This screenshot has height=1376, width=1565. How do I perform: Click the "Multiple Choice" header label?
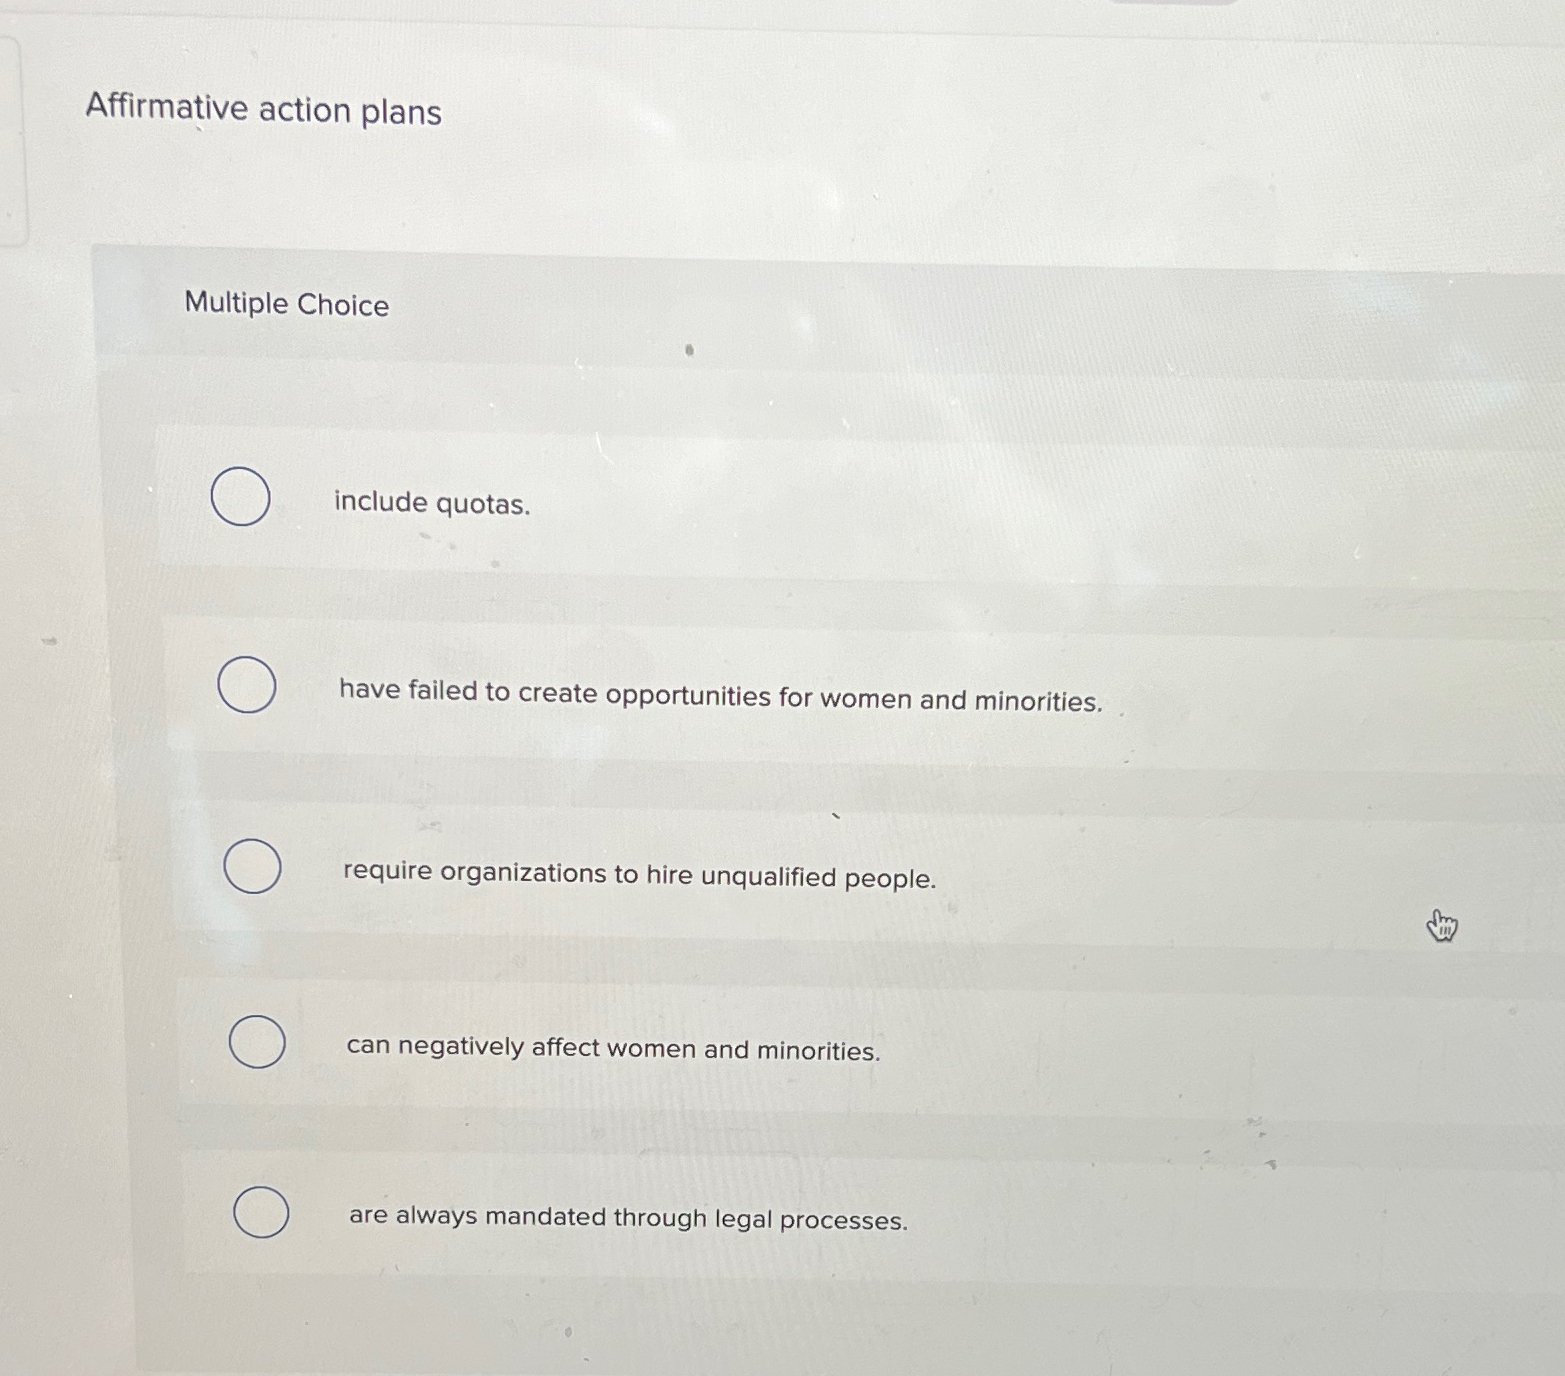[288, 305]
